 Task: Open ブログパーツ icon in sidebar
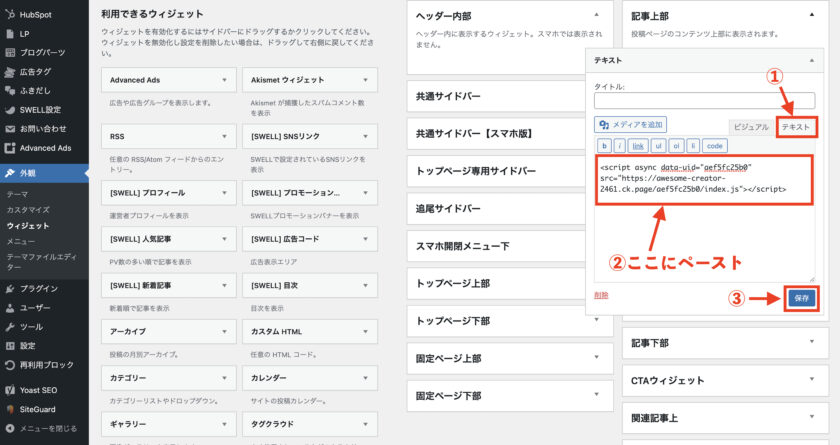[10, 52]
